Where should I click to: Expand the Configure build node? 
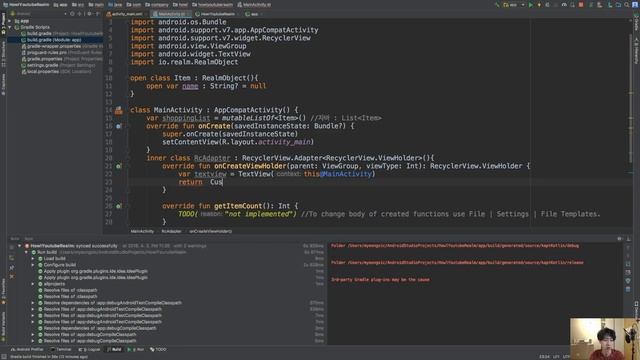33,265
